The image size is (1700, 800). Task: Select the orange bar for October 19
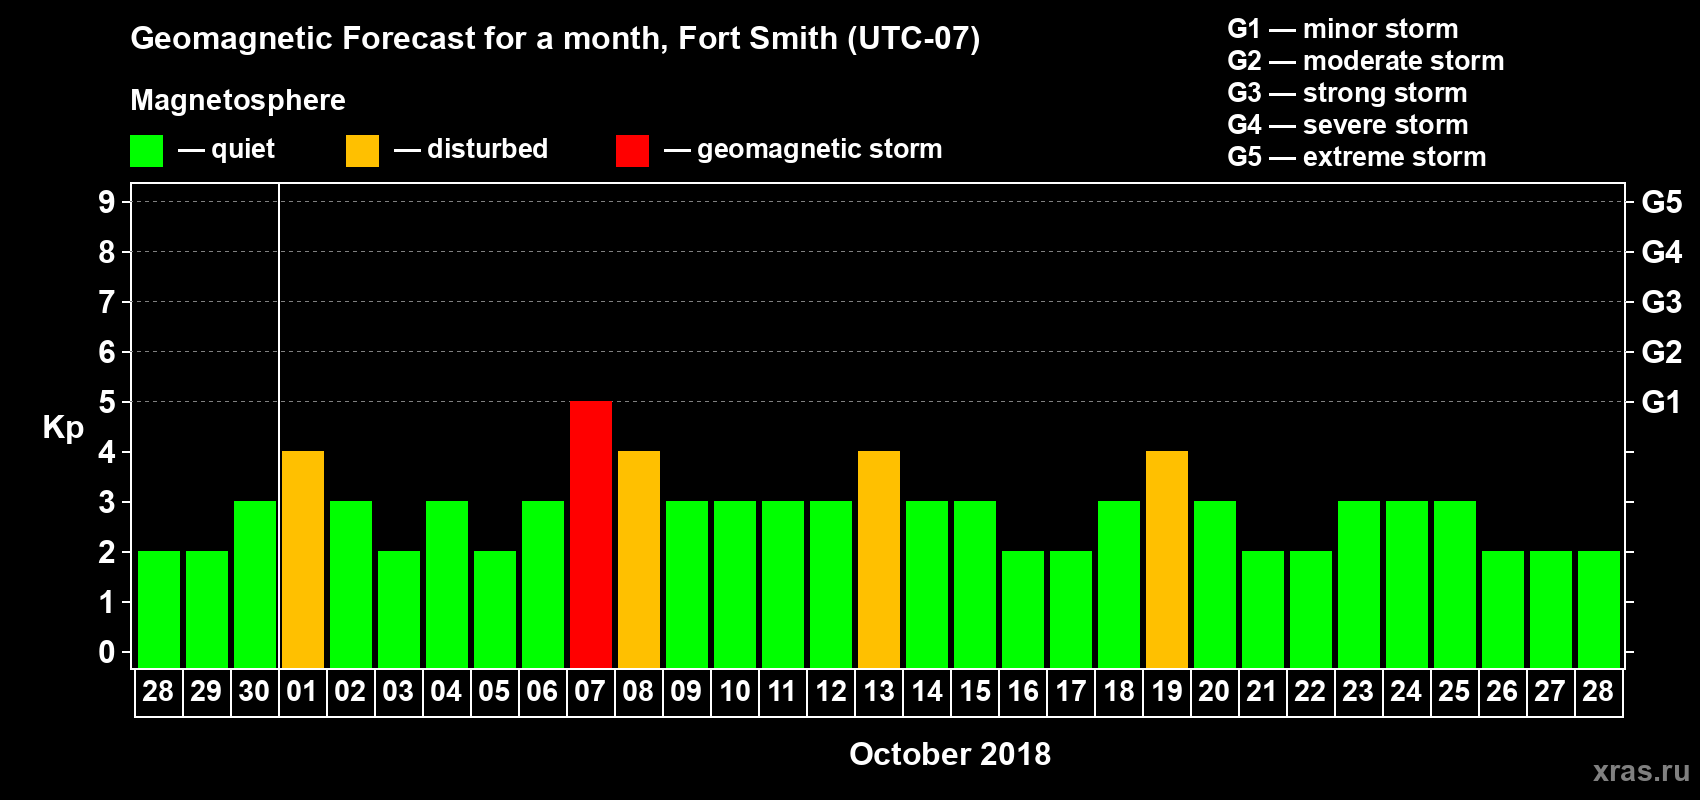click(1167, 559)
